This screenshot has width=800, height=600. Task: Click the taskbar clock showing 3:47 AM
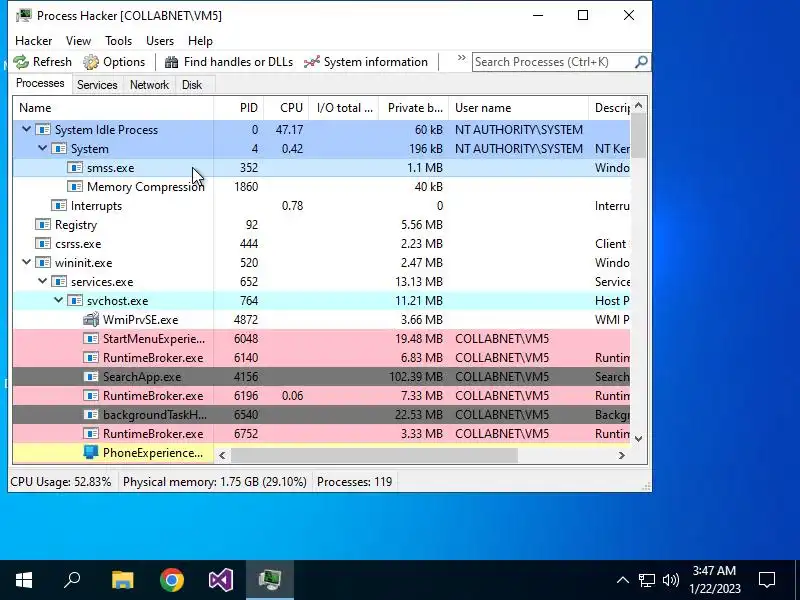pyautogui.click(x=714, y=580)
